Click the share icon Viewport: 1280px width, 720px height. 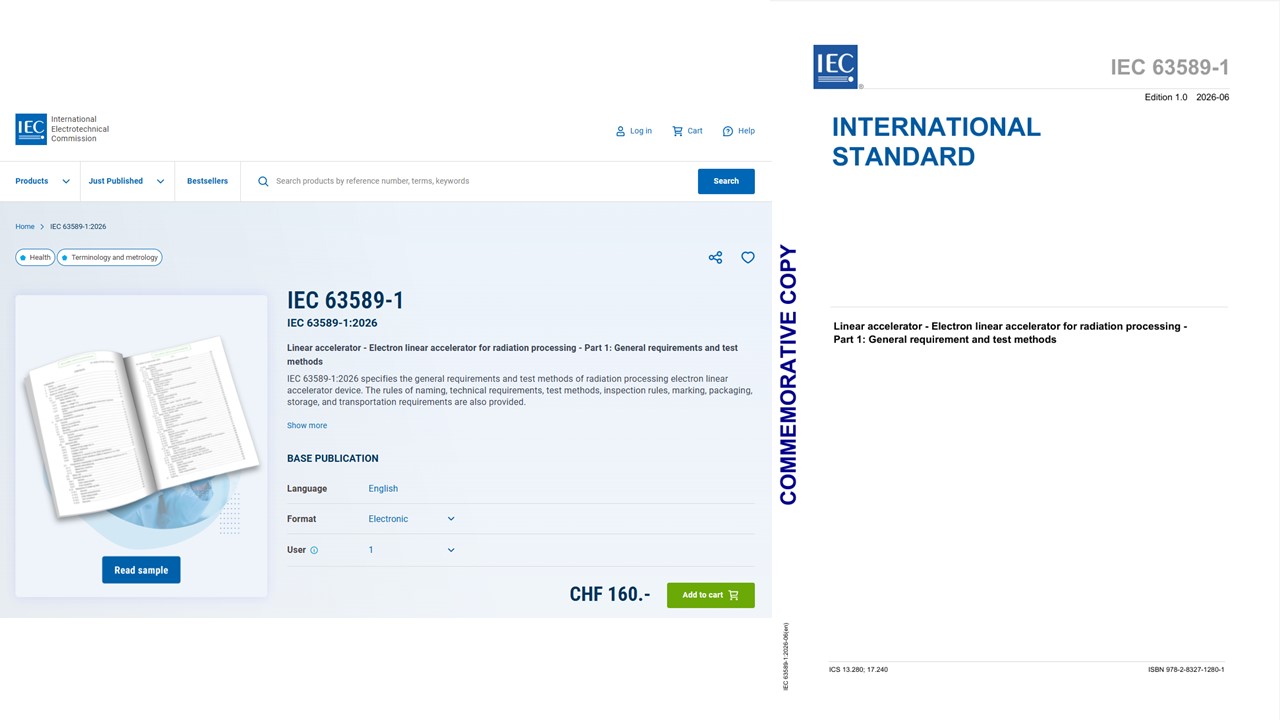[x=715, y=258]
